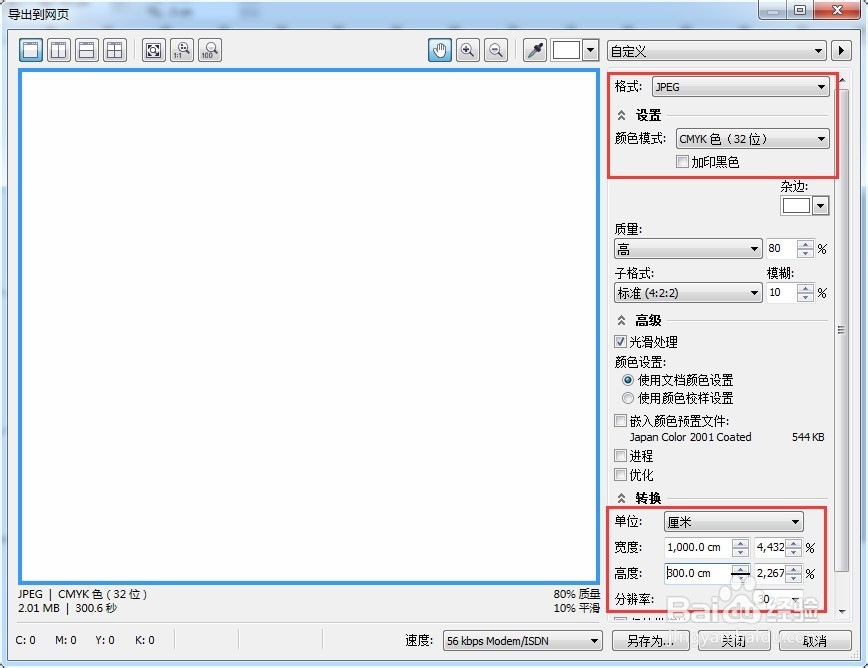Click the '2.01 MB | 300.6 秒' status text

[68, 608]
